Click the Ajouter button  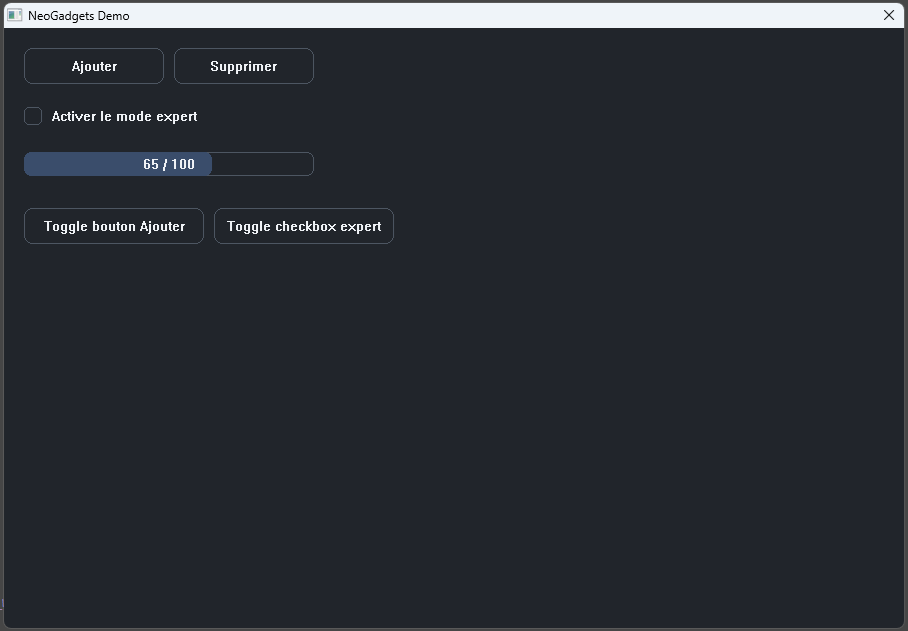[94, 66]
